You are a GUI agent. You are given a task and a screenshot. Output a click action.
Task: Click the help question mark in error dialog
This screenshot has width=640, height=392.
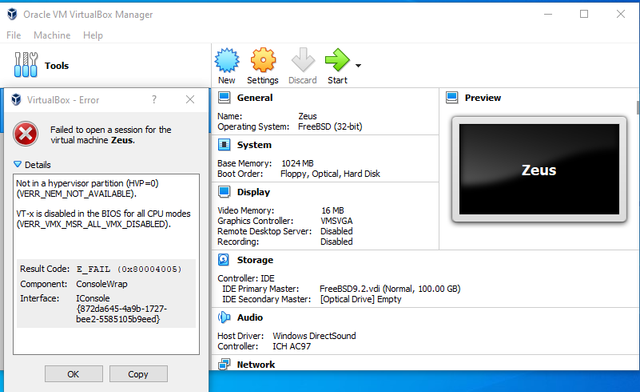tap(154, 99)
